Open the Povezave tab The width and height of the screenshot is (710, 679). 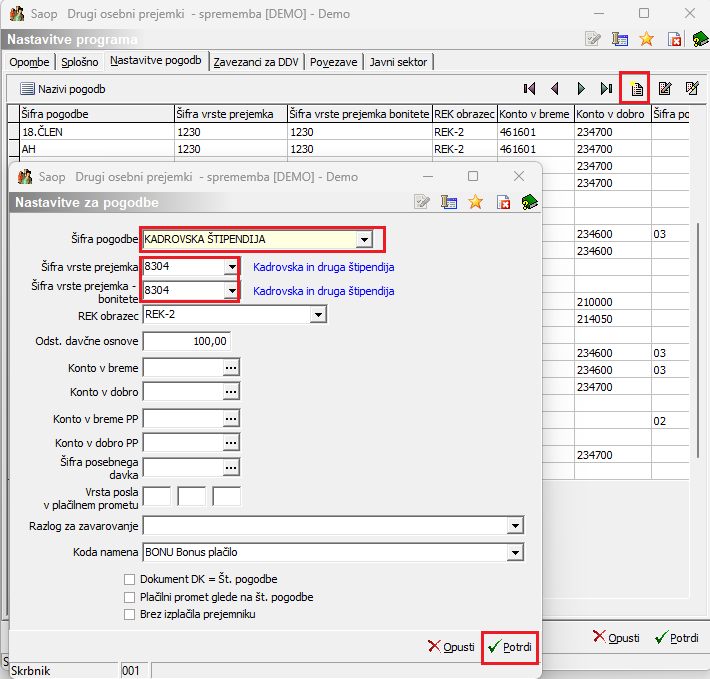334,62
